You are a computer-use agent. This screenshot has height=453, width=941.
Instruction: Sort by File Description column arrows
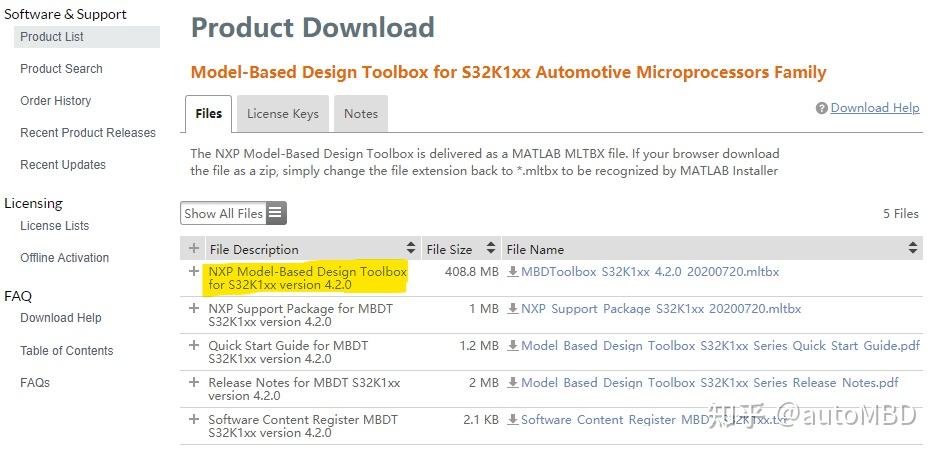pyautogui.click(x=410, y=248)
